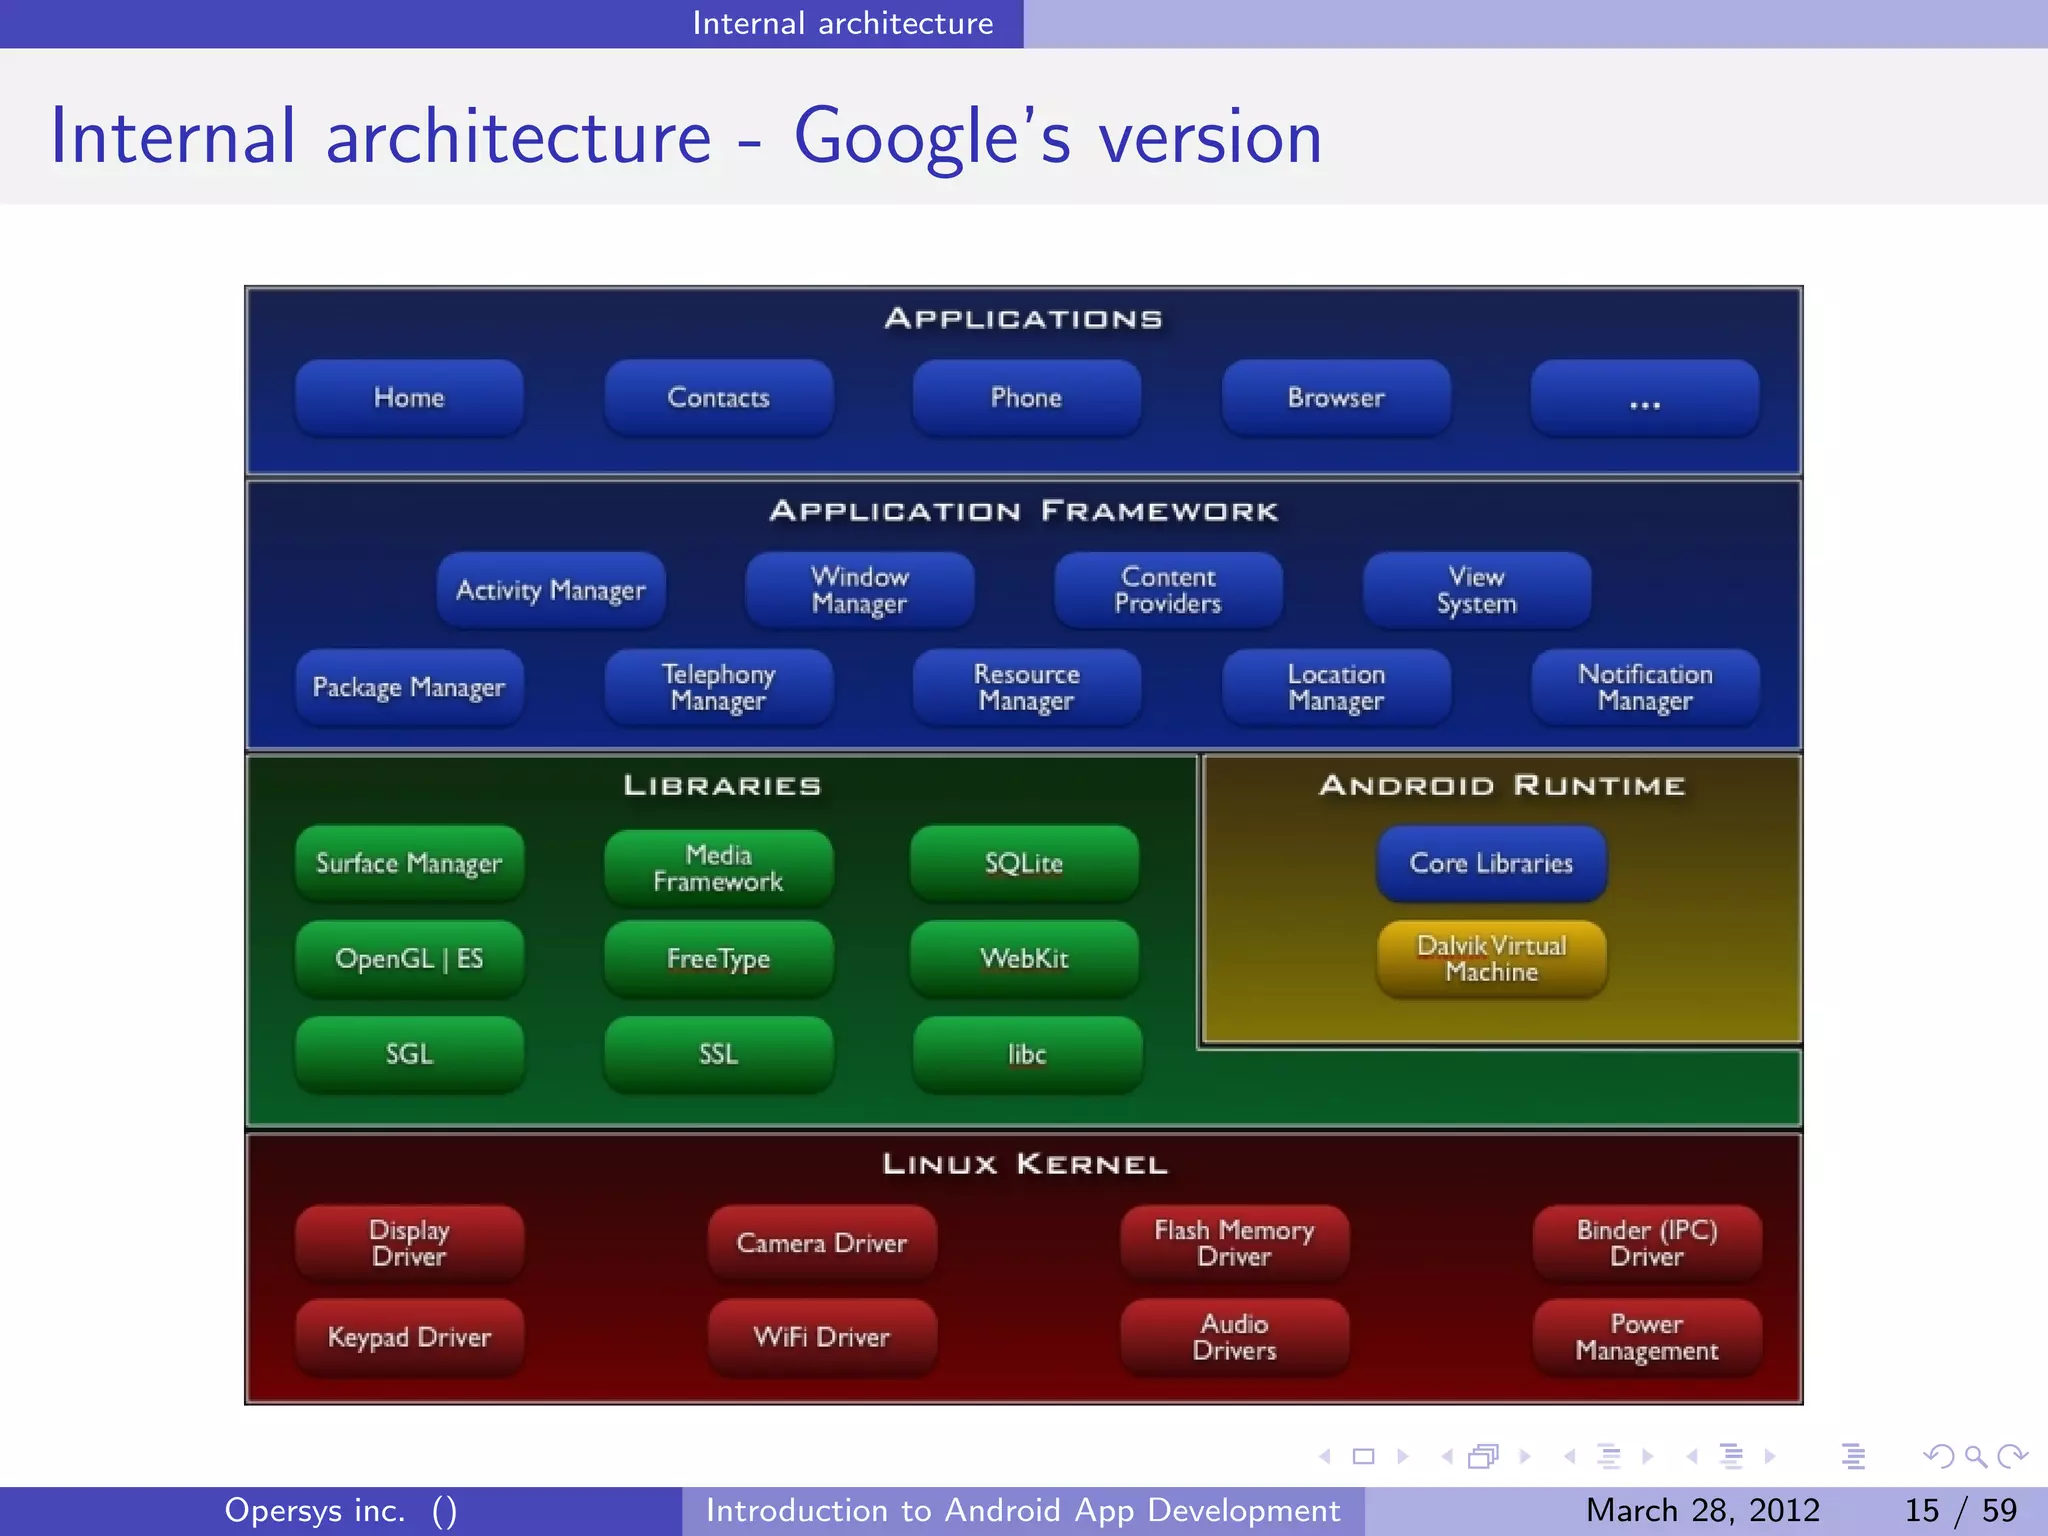Click the Phone application box
Image resolution: width=2048 pixels, height=1536 pixels.
(x=1027, y=398)
